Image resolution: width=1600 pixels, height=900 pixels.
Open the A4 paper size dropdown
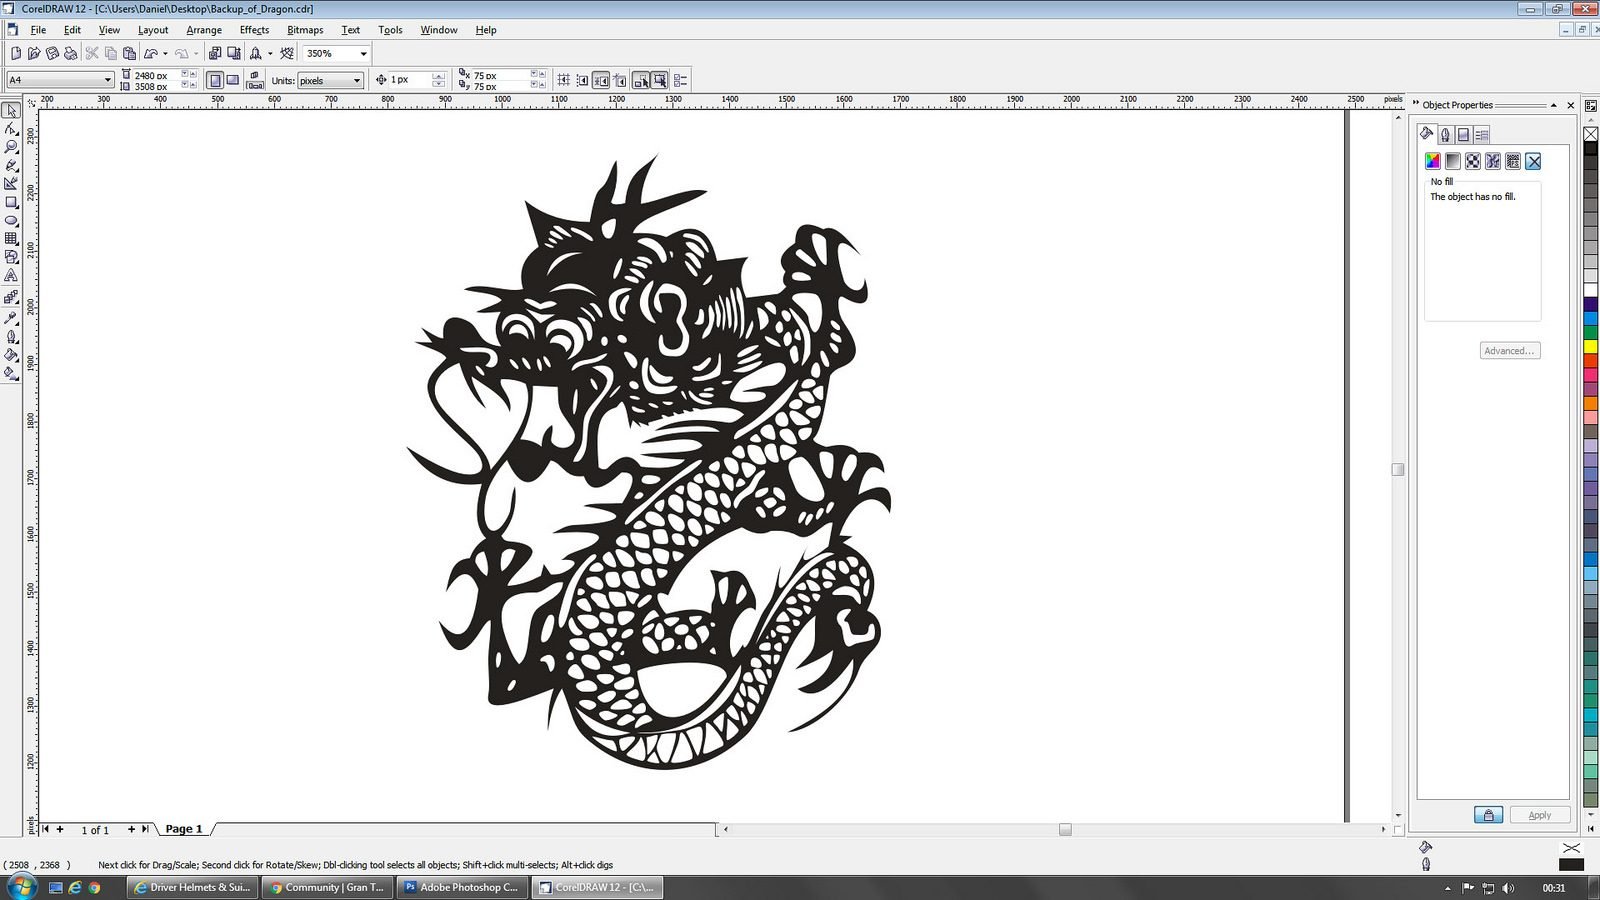point(107,80)
